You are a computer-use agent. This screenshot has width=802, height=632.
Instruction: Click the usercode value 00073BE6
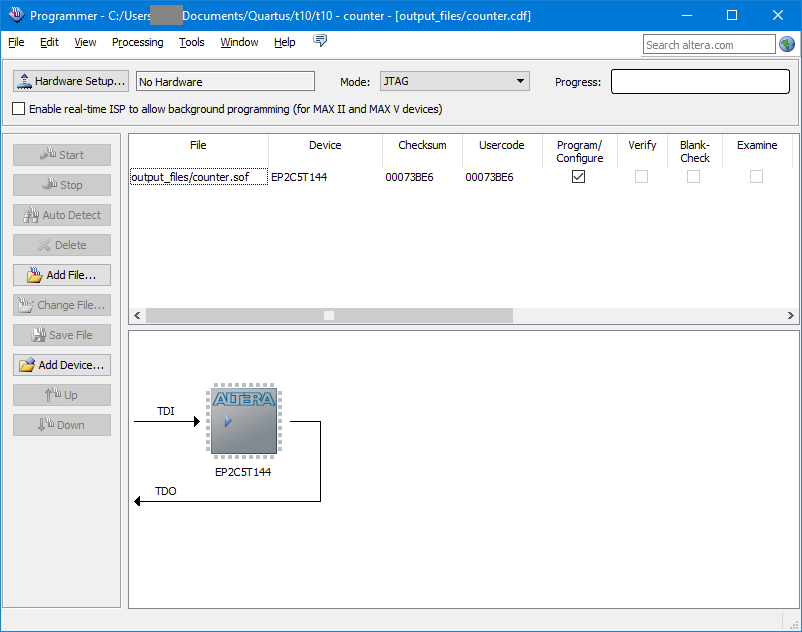click(x=489, y=177)
